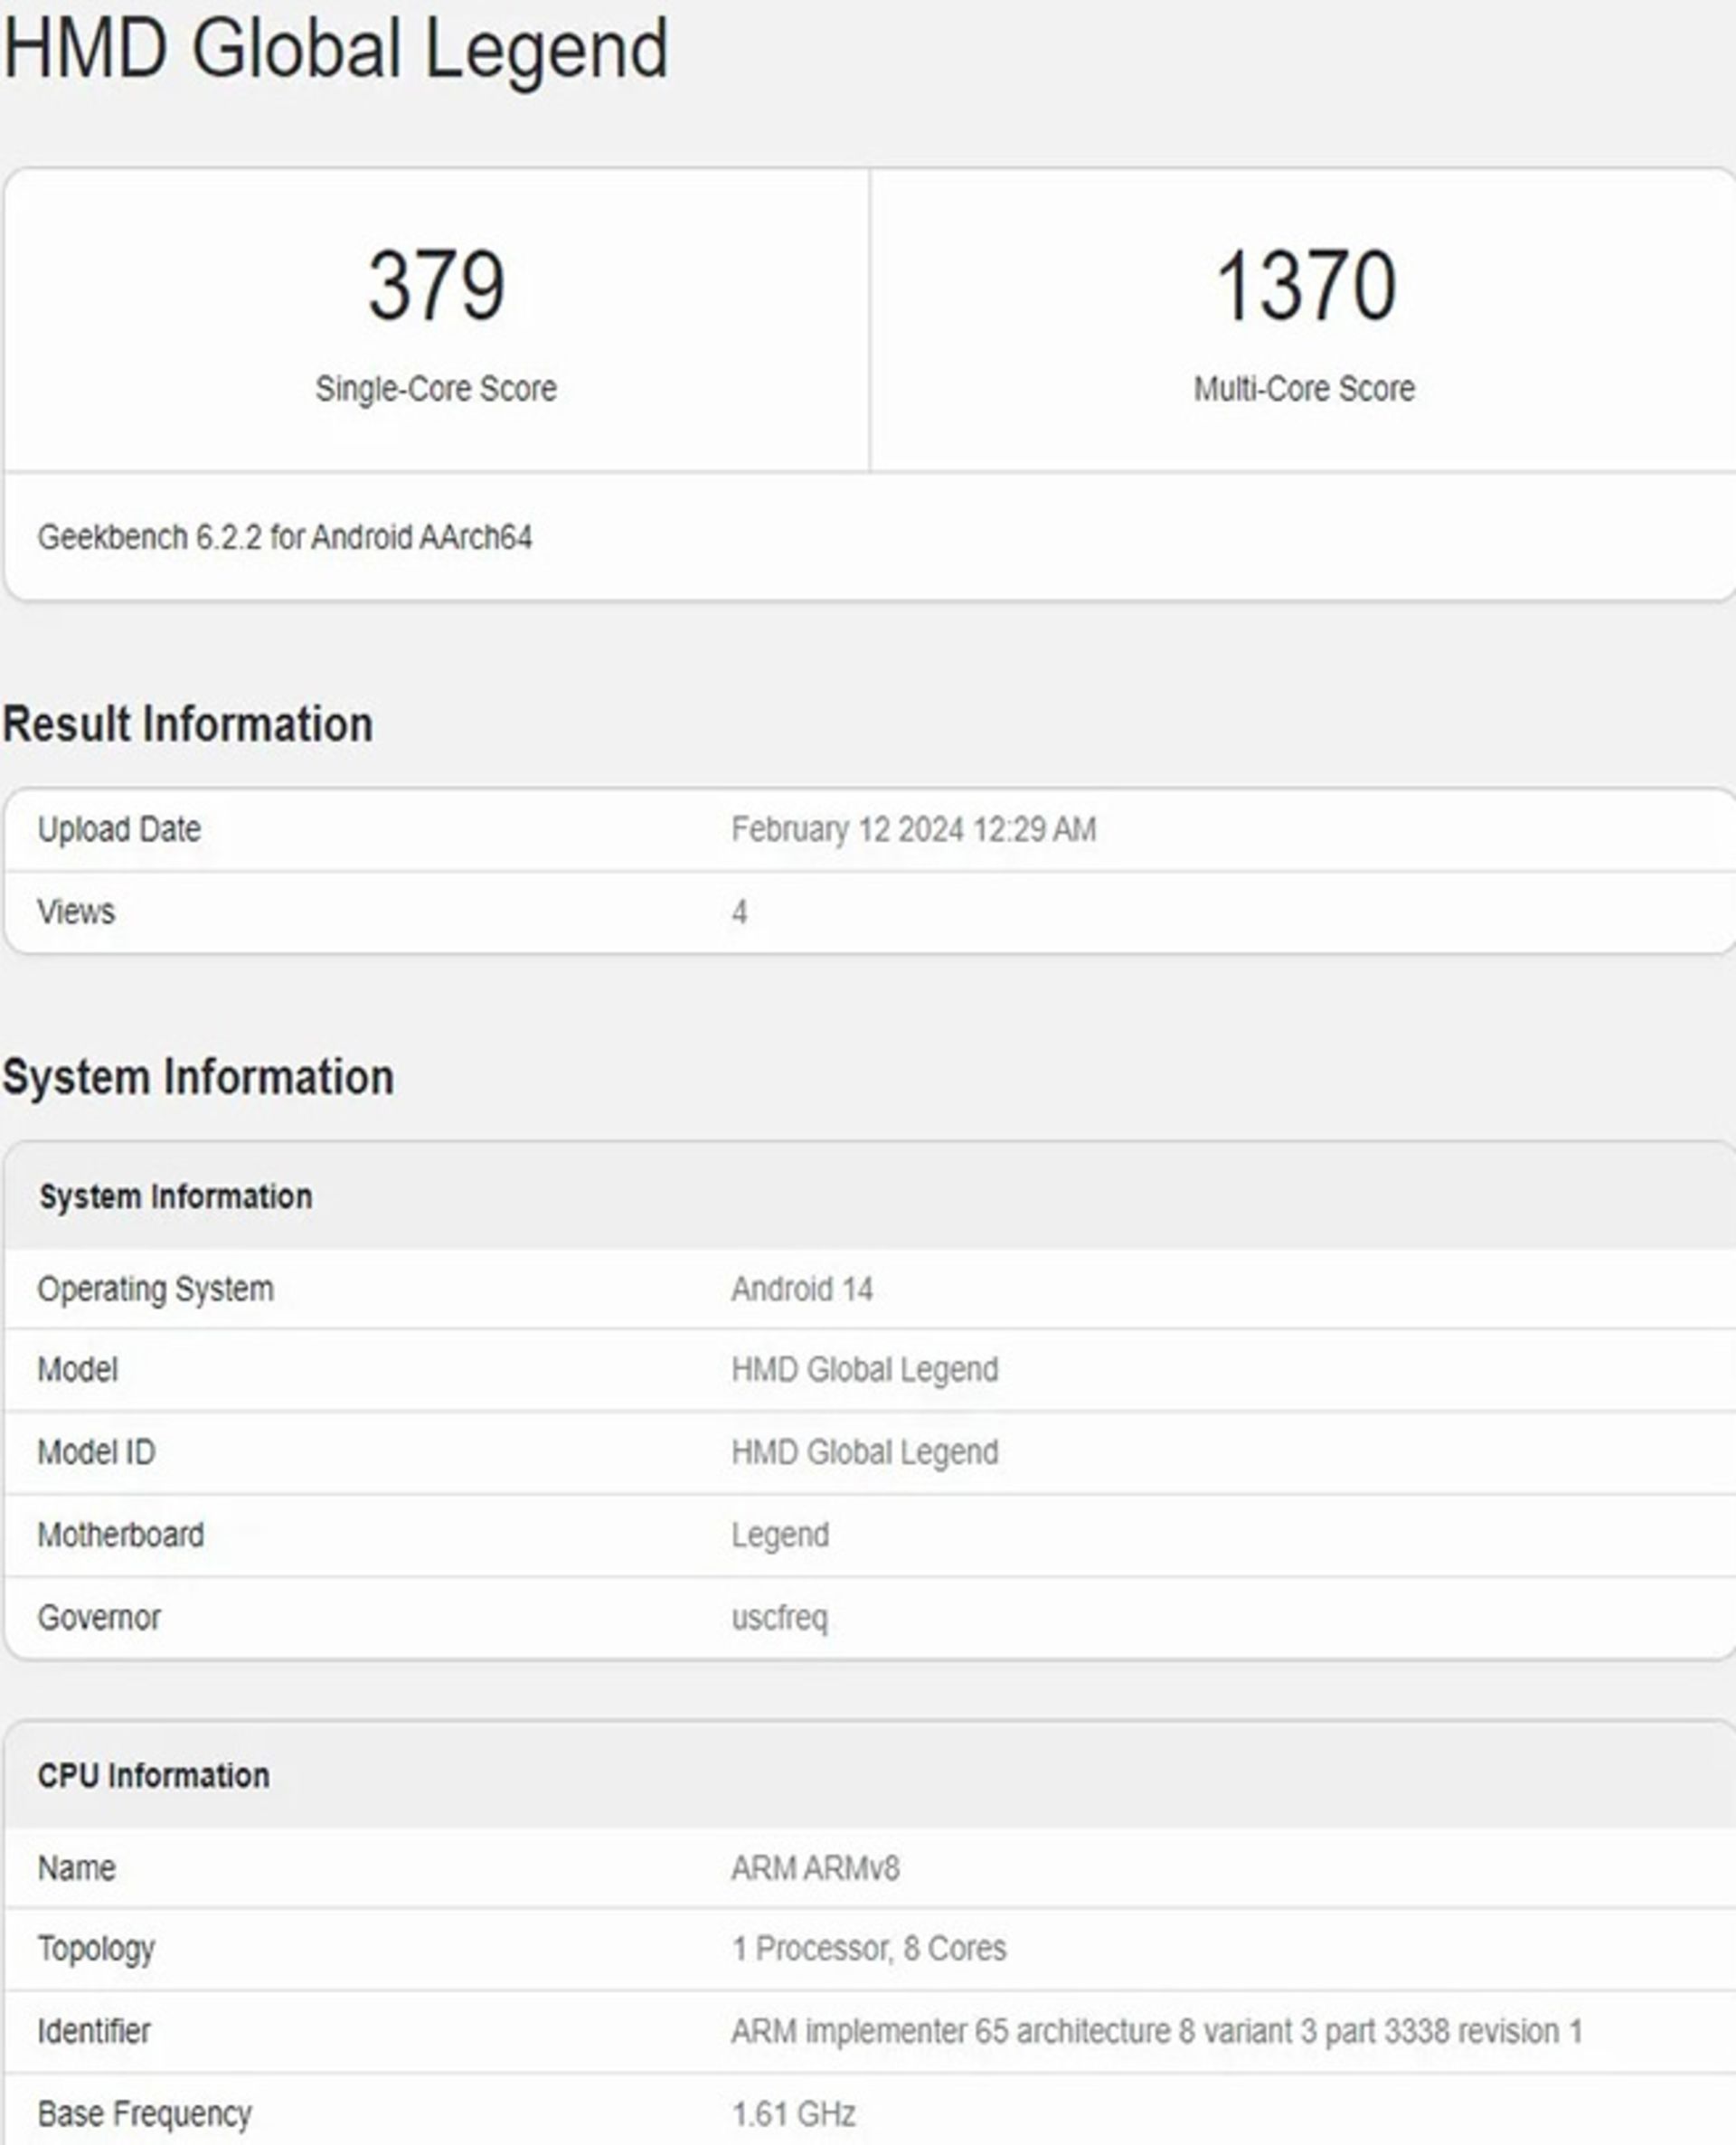
Task: Click the large System Information section heading
Action: tap(198, 1077)
